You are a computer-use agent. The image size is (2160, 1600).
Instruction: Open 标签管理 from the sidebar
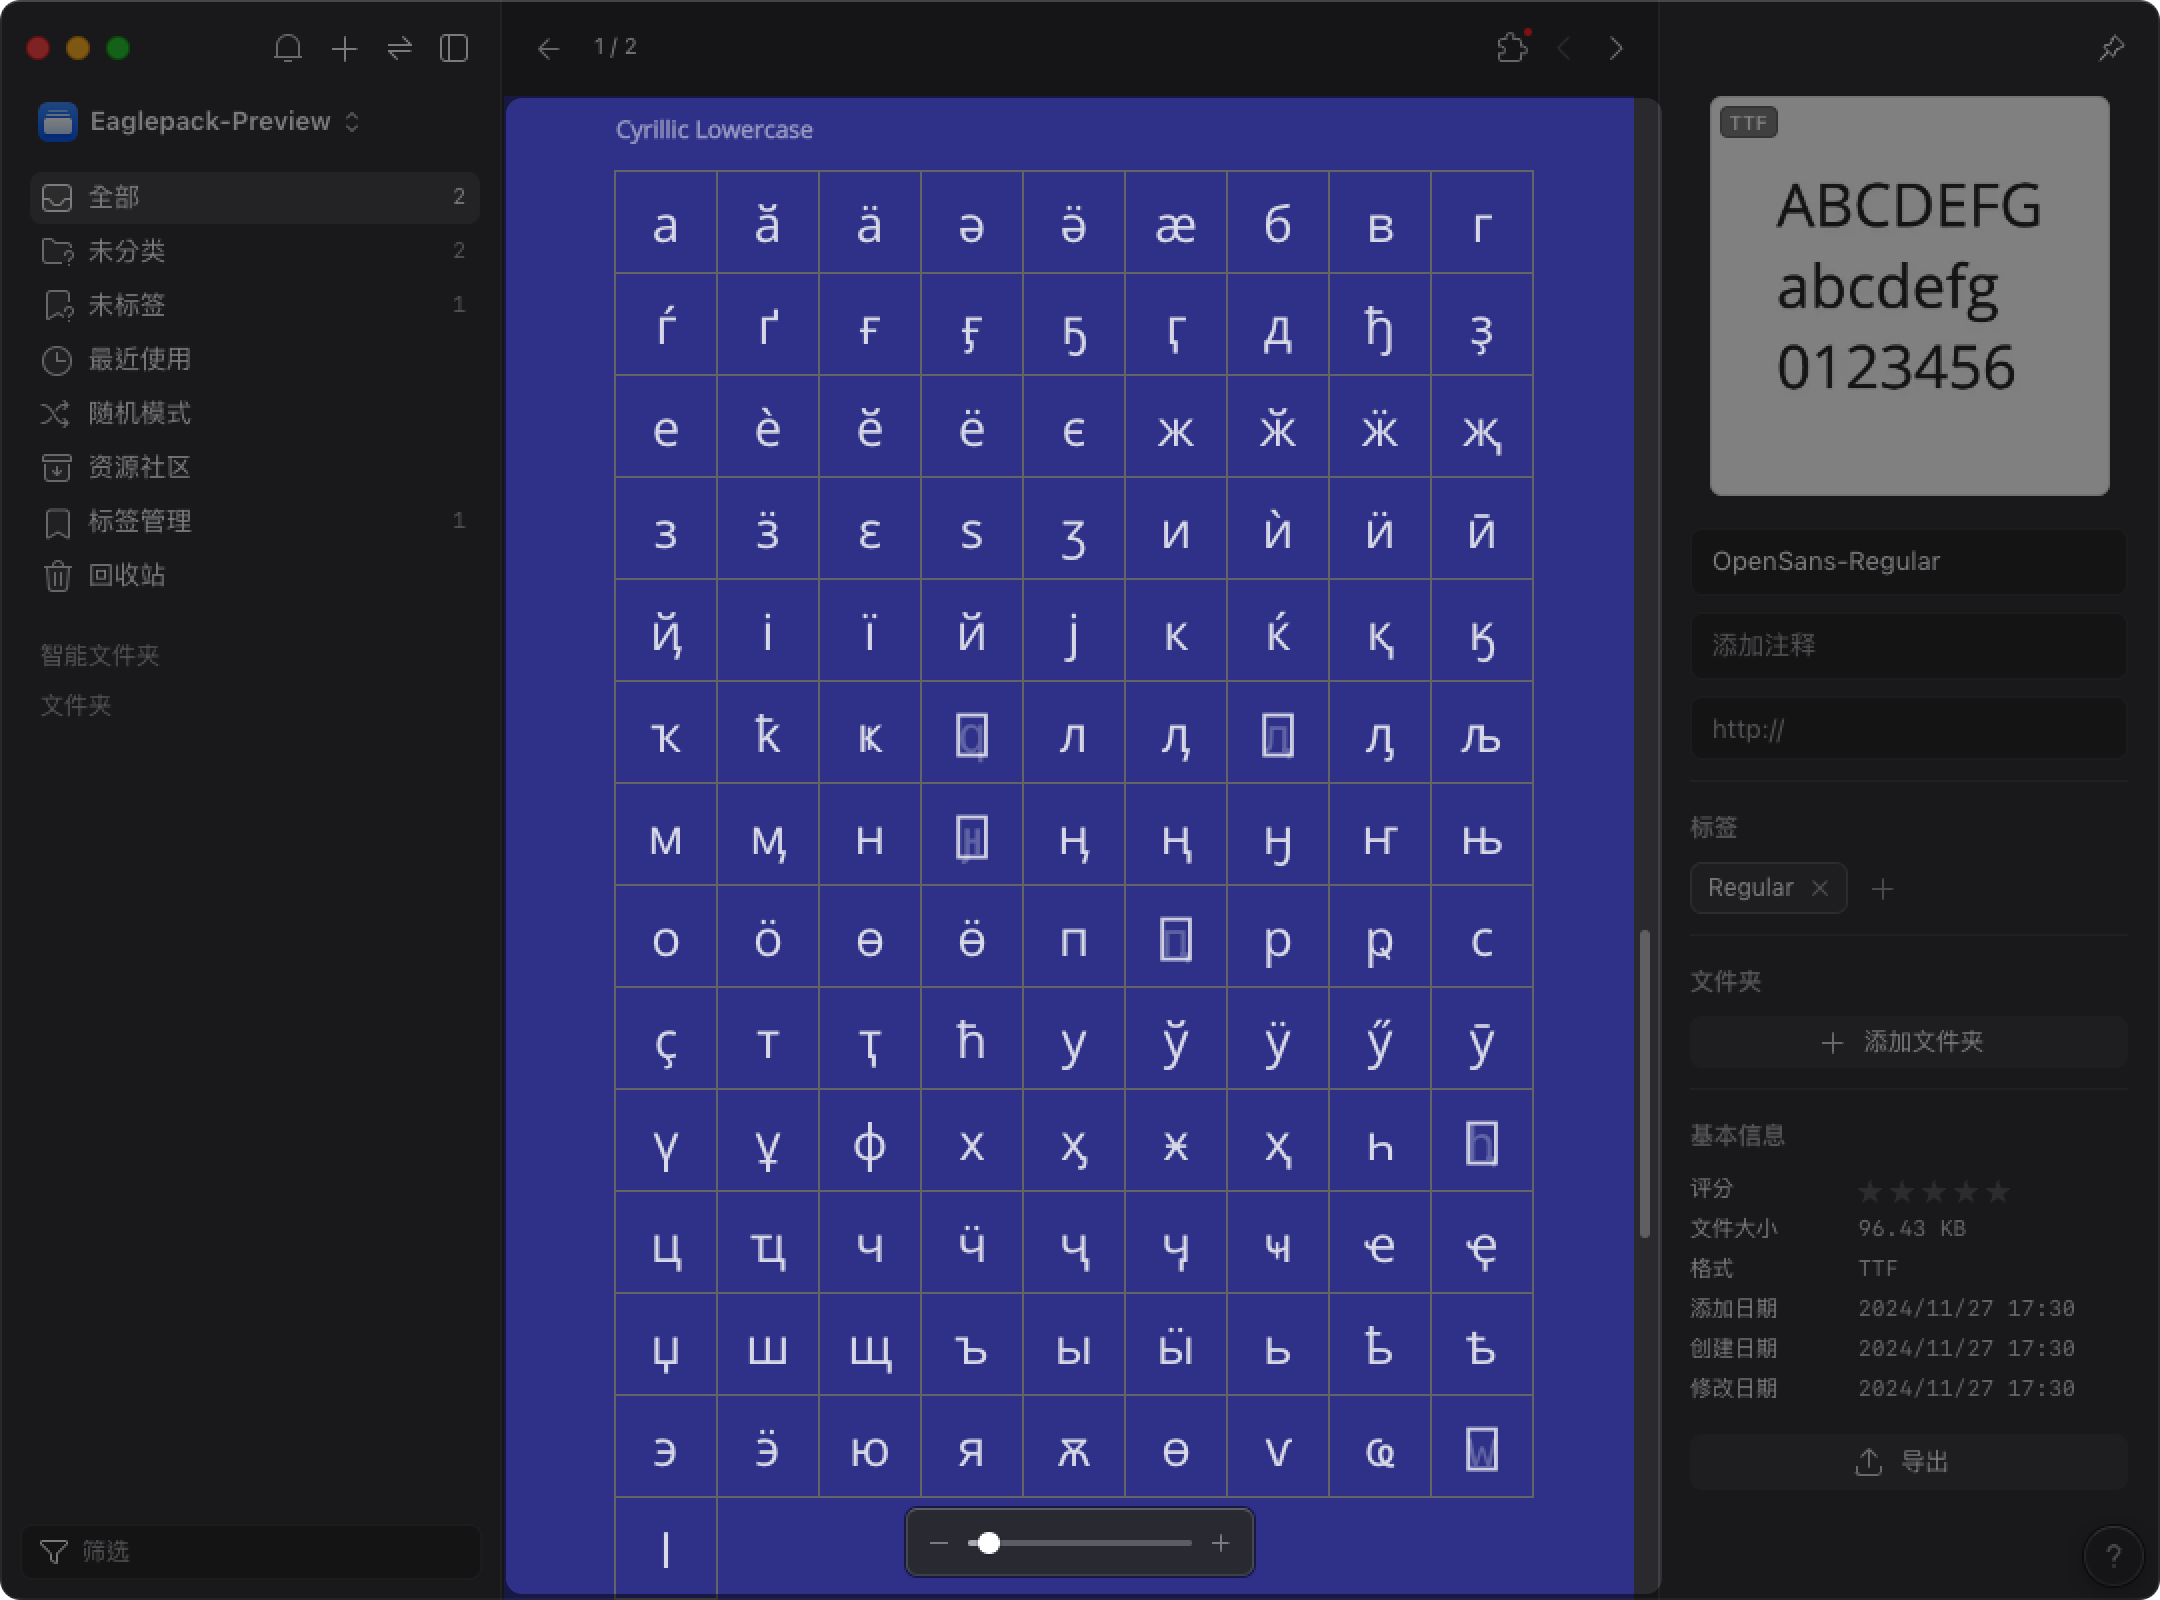point(138,521)
